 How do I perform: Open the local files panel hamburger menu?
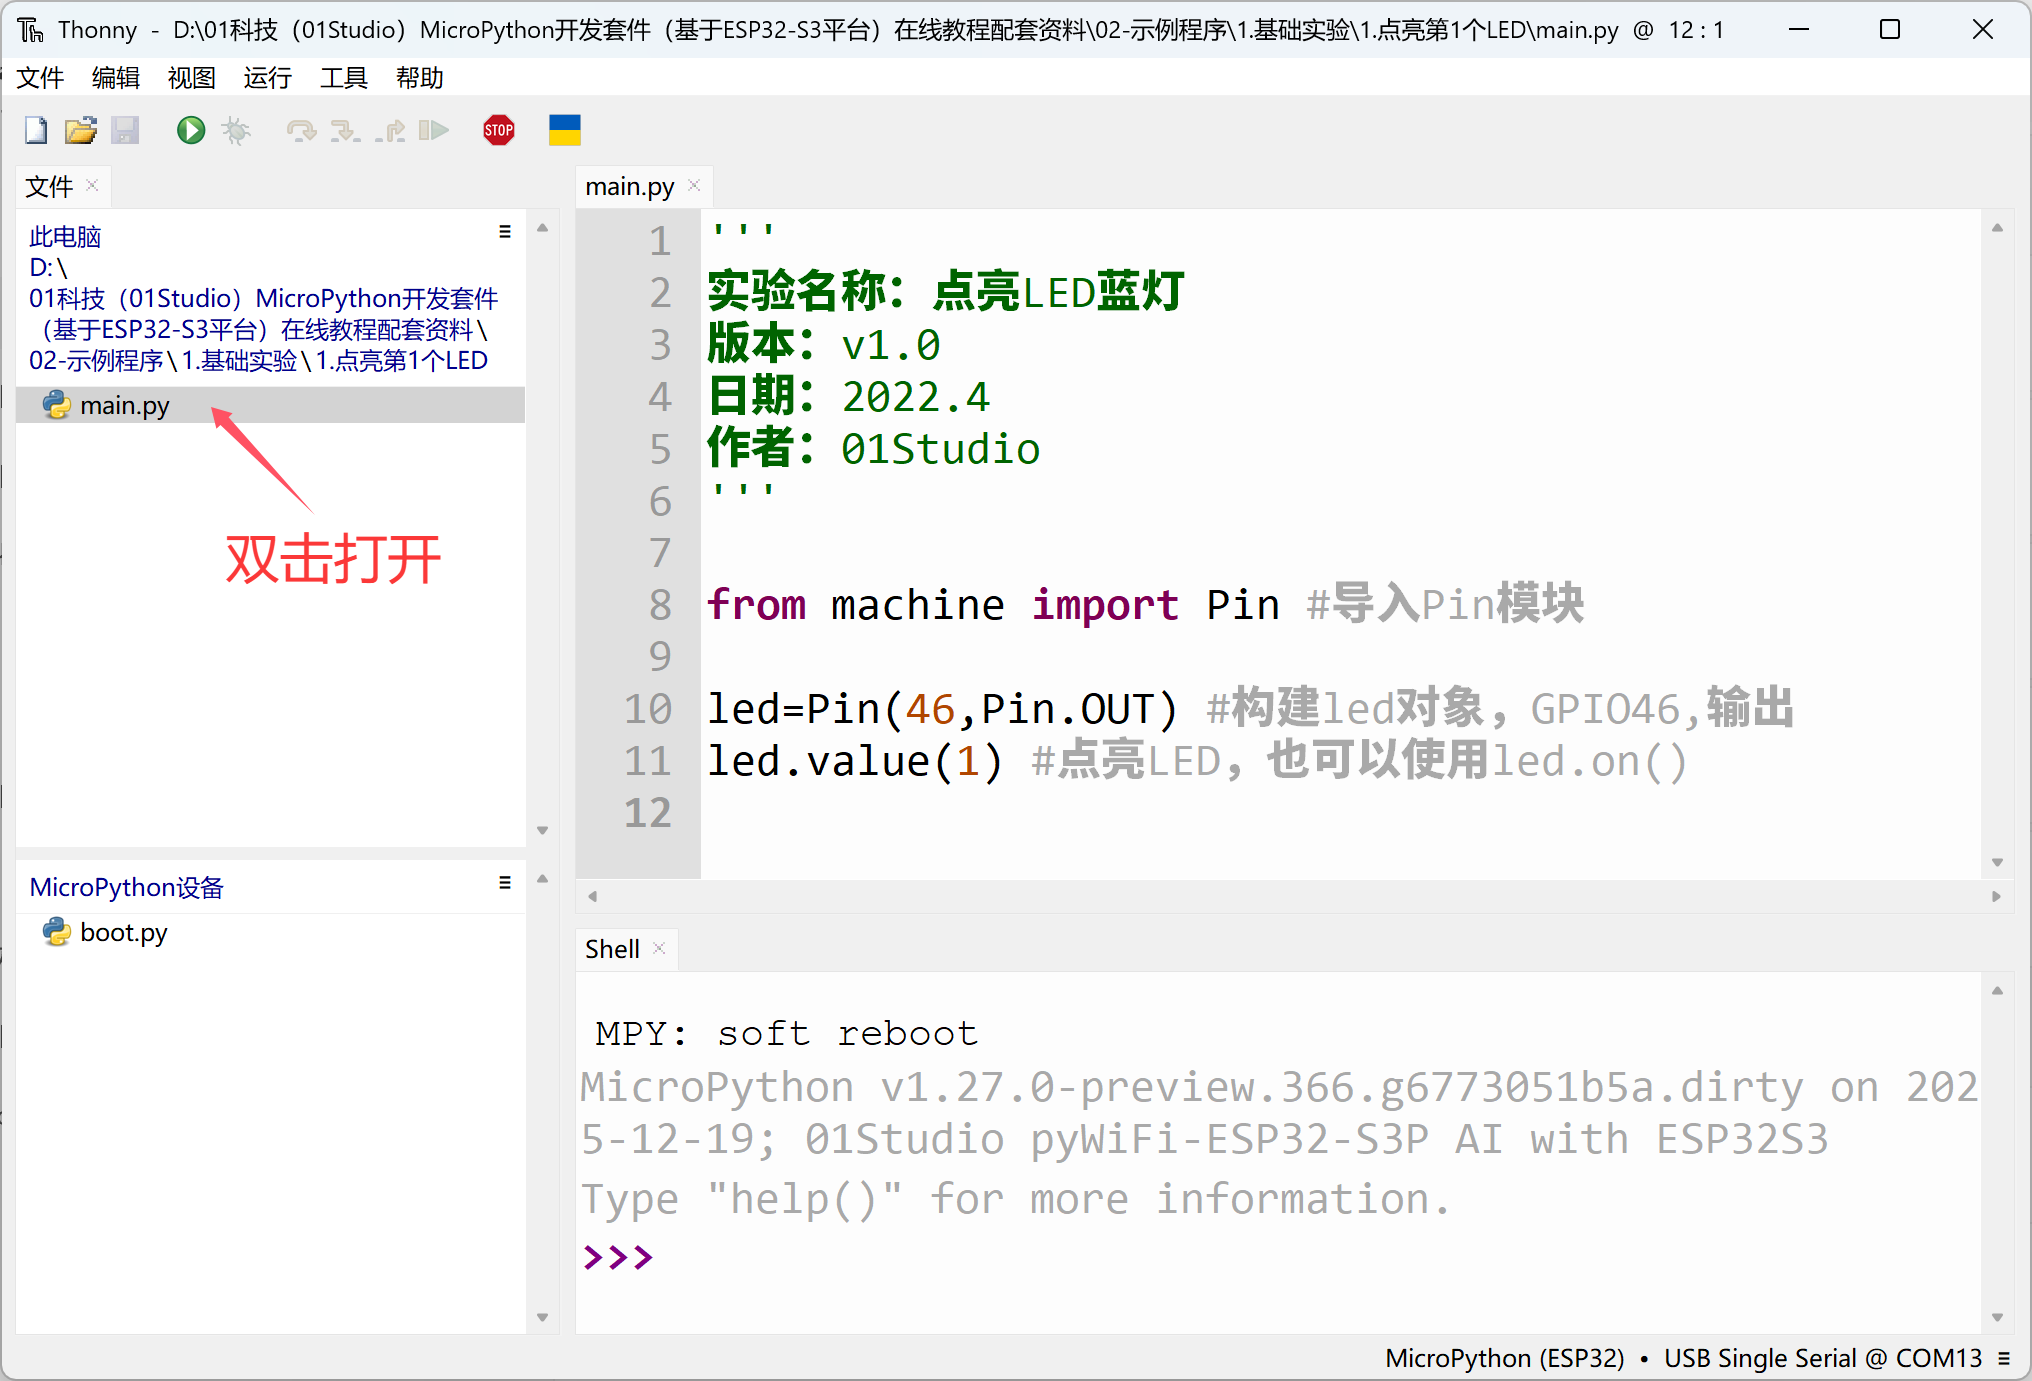click(x=505, y=232)
